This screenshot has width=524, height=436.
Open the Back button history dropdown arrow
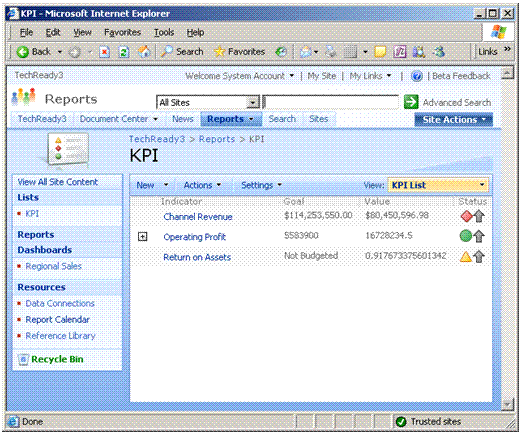pos(60,52)
